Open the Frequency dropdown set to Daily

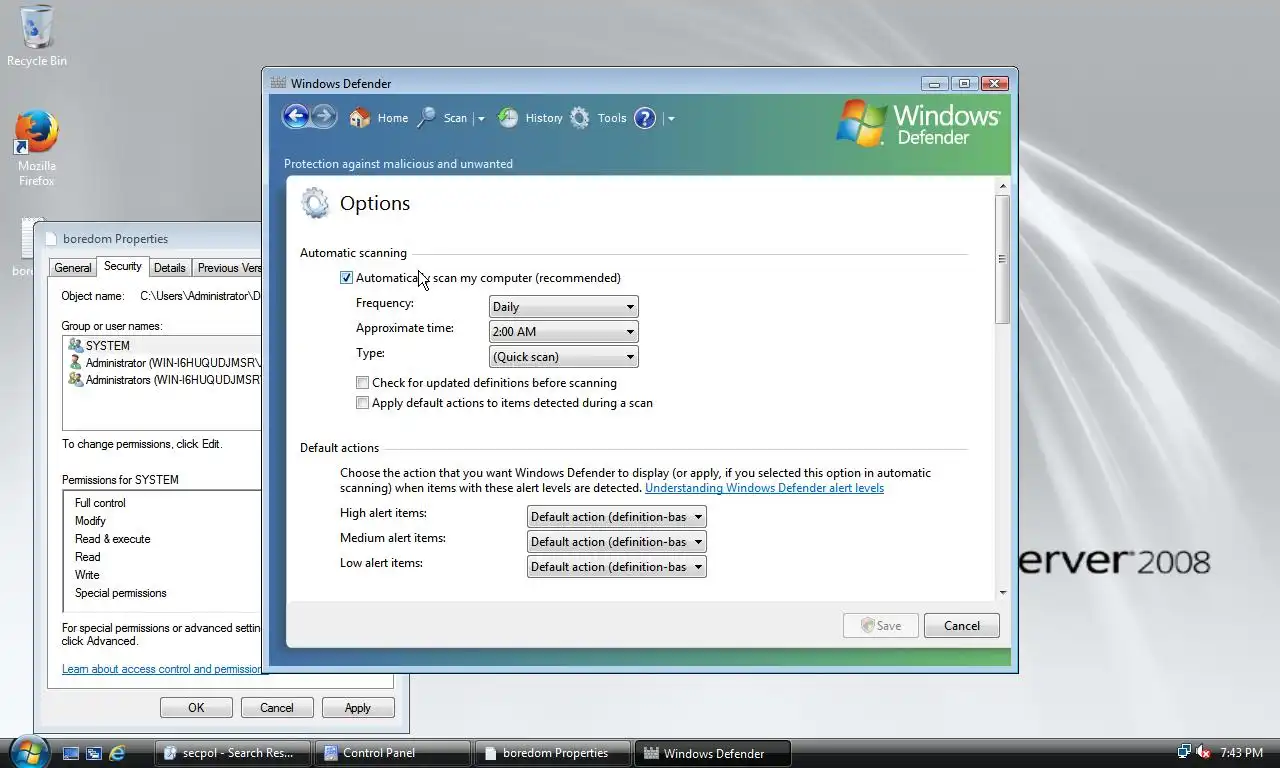click(563, 307)
